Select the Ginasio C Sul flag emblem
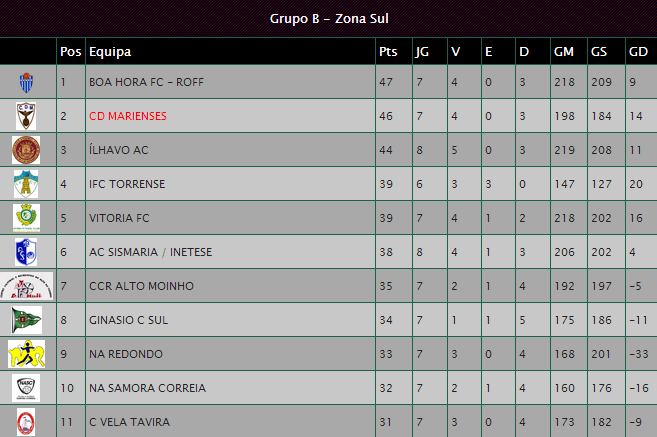The width and height of the screenshot is (657, 437). 26,320
